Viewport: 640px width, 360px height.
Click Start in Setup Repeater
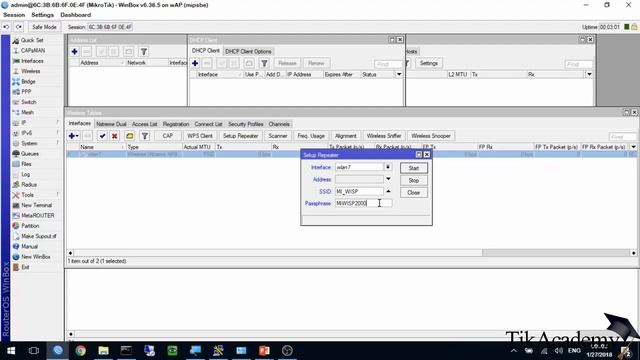click(x=414, y=168)
